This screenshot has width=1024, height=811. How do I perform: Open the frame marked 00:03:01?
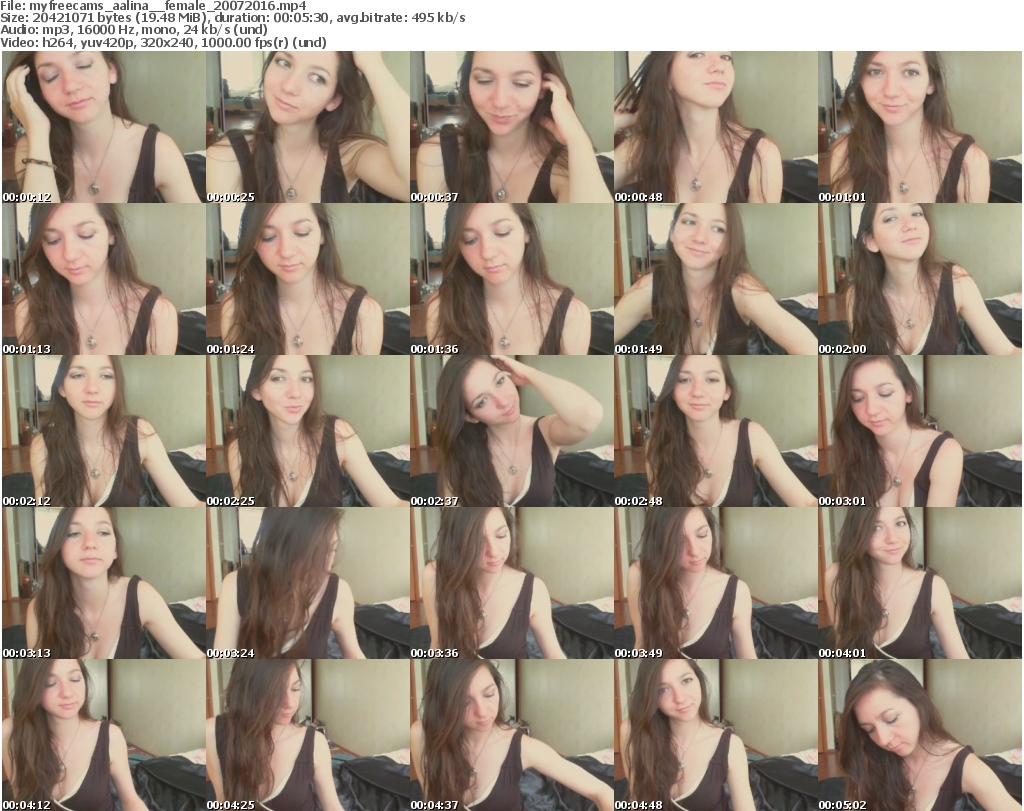920,431
